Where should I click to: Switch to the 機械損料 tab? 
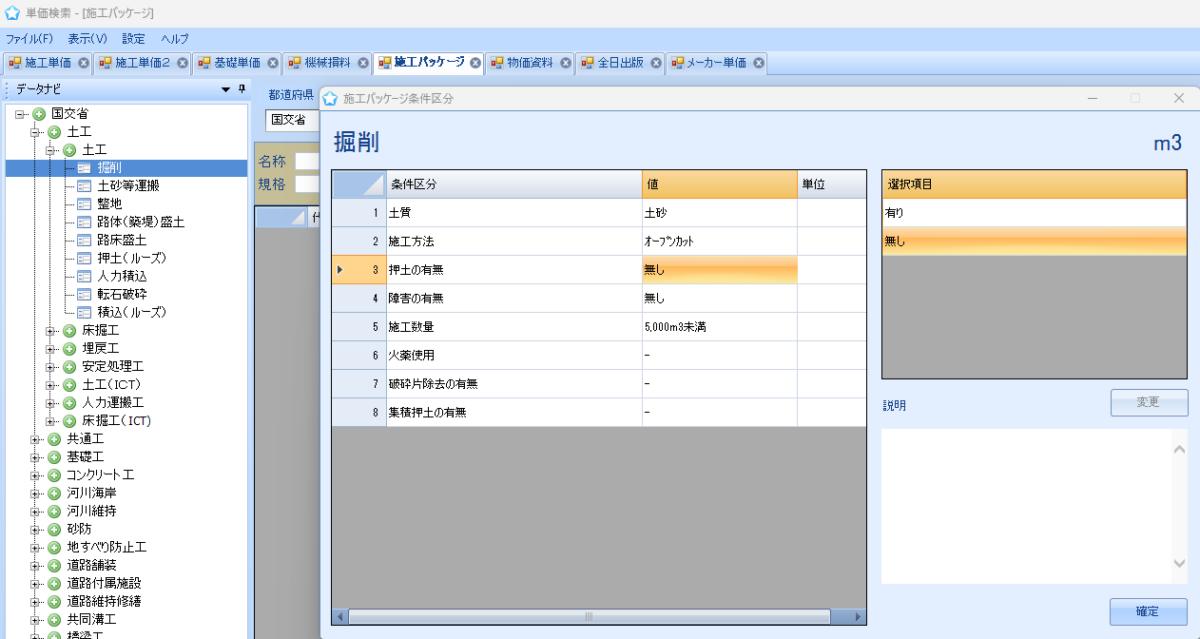point(327,63)
